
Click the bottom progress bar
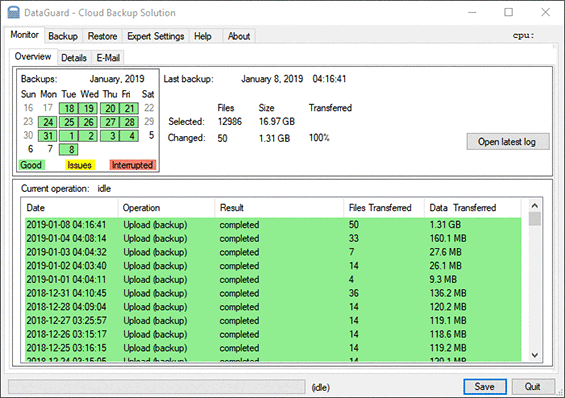pos(156,387)
